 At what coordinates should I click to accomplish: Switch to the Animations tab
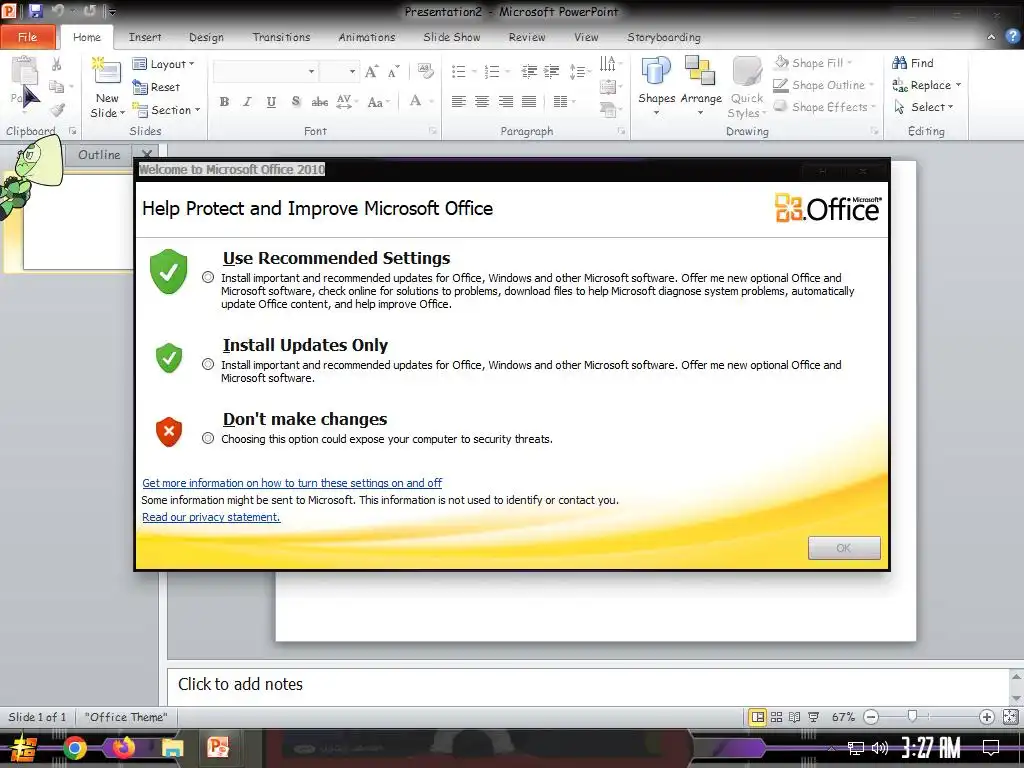(x=366, y=37)
